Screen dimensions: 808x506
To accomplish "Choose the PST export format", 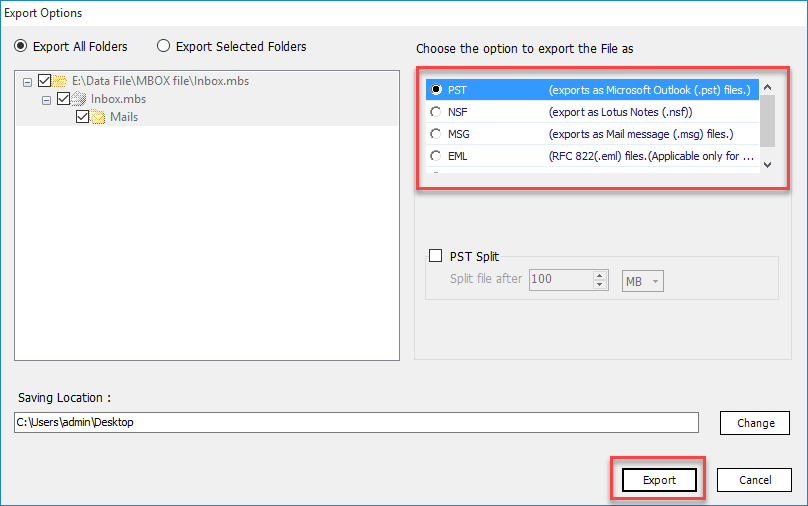I will [x=435, y=90].
